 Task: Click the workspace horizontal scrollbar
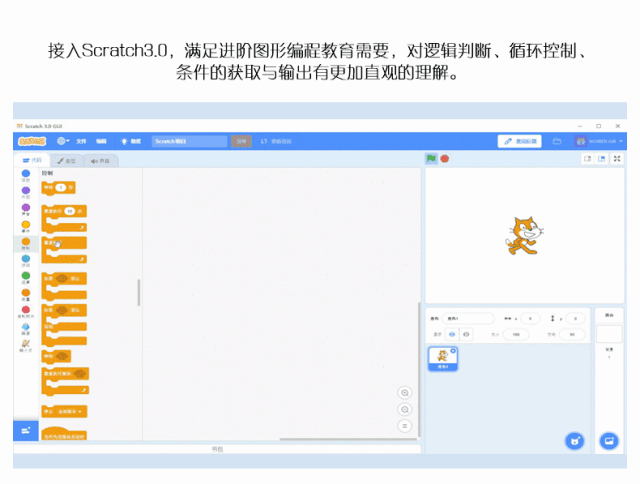pyautogui.click(x=348, y=439)
